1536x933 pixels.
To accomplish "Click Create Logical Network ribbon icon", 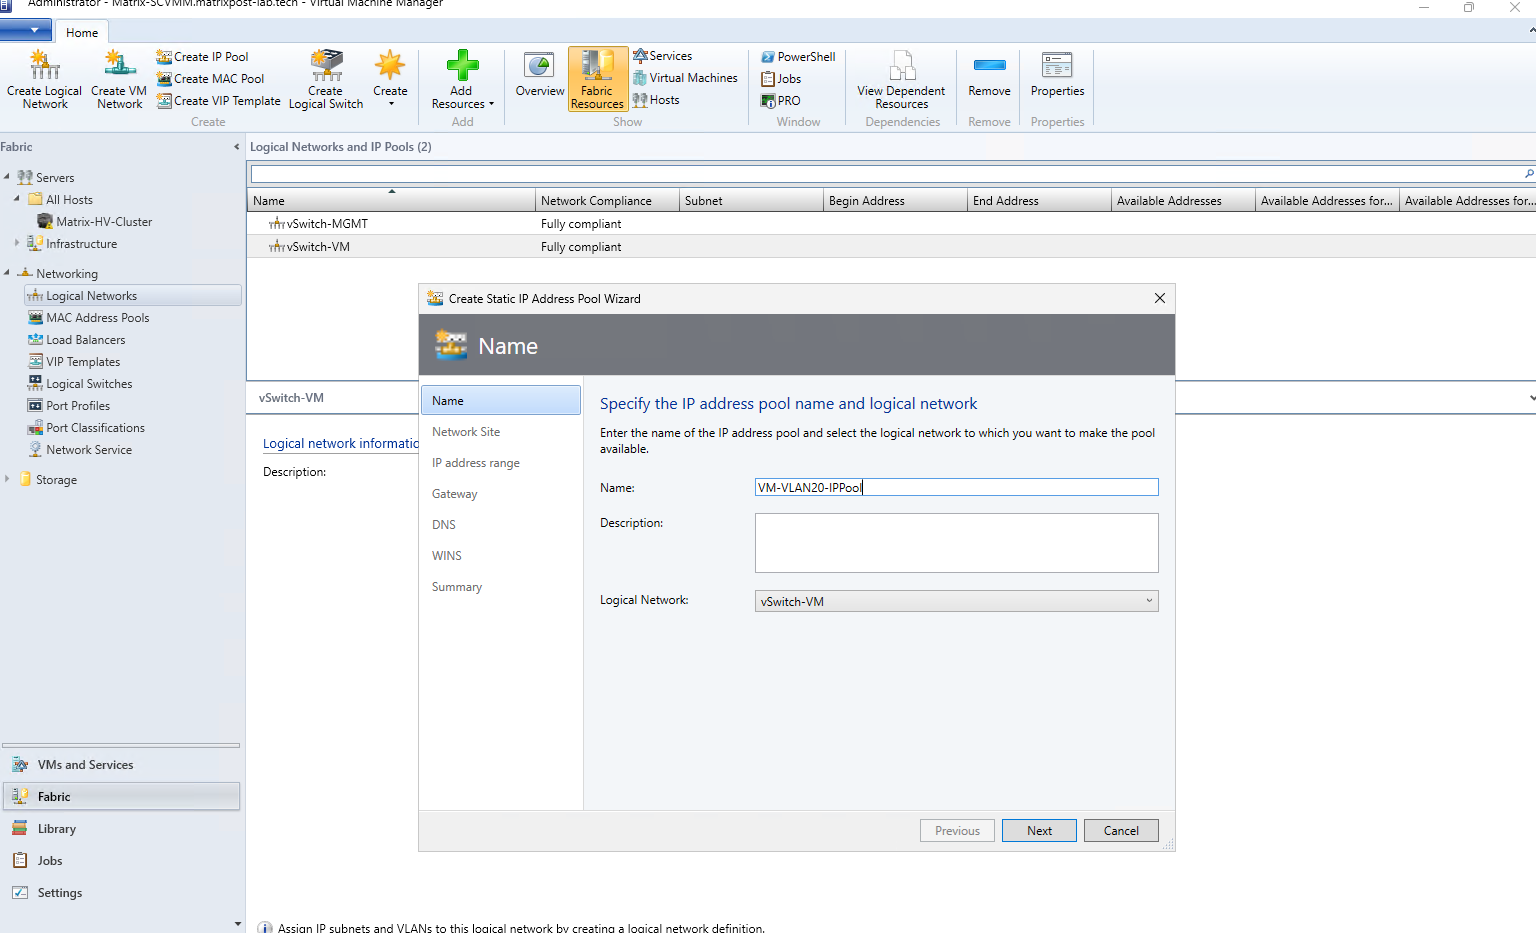I will pyautogui.click(x=44, y=79).
